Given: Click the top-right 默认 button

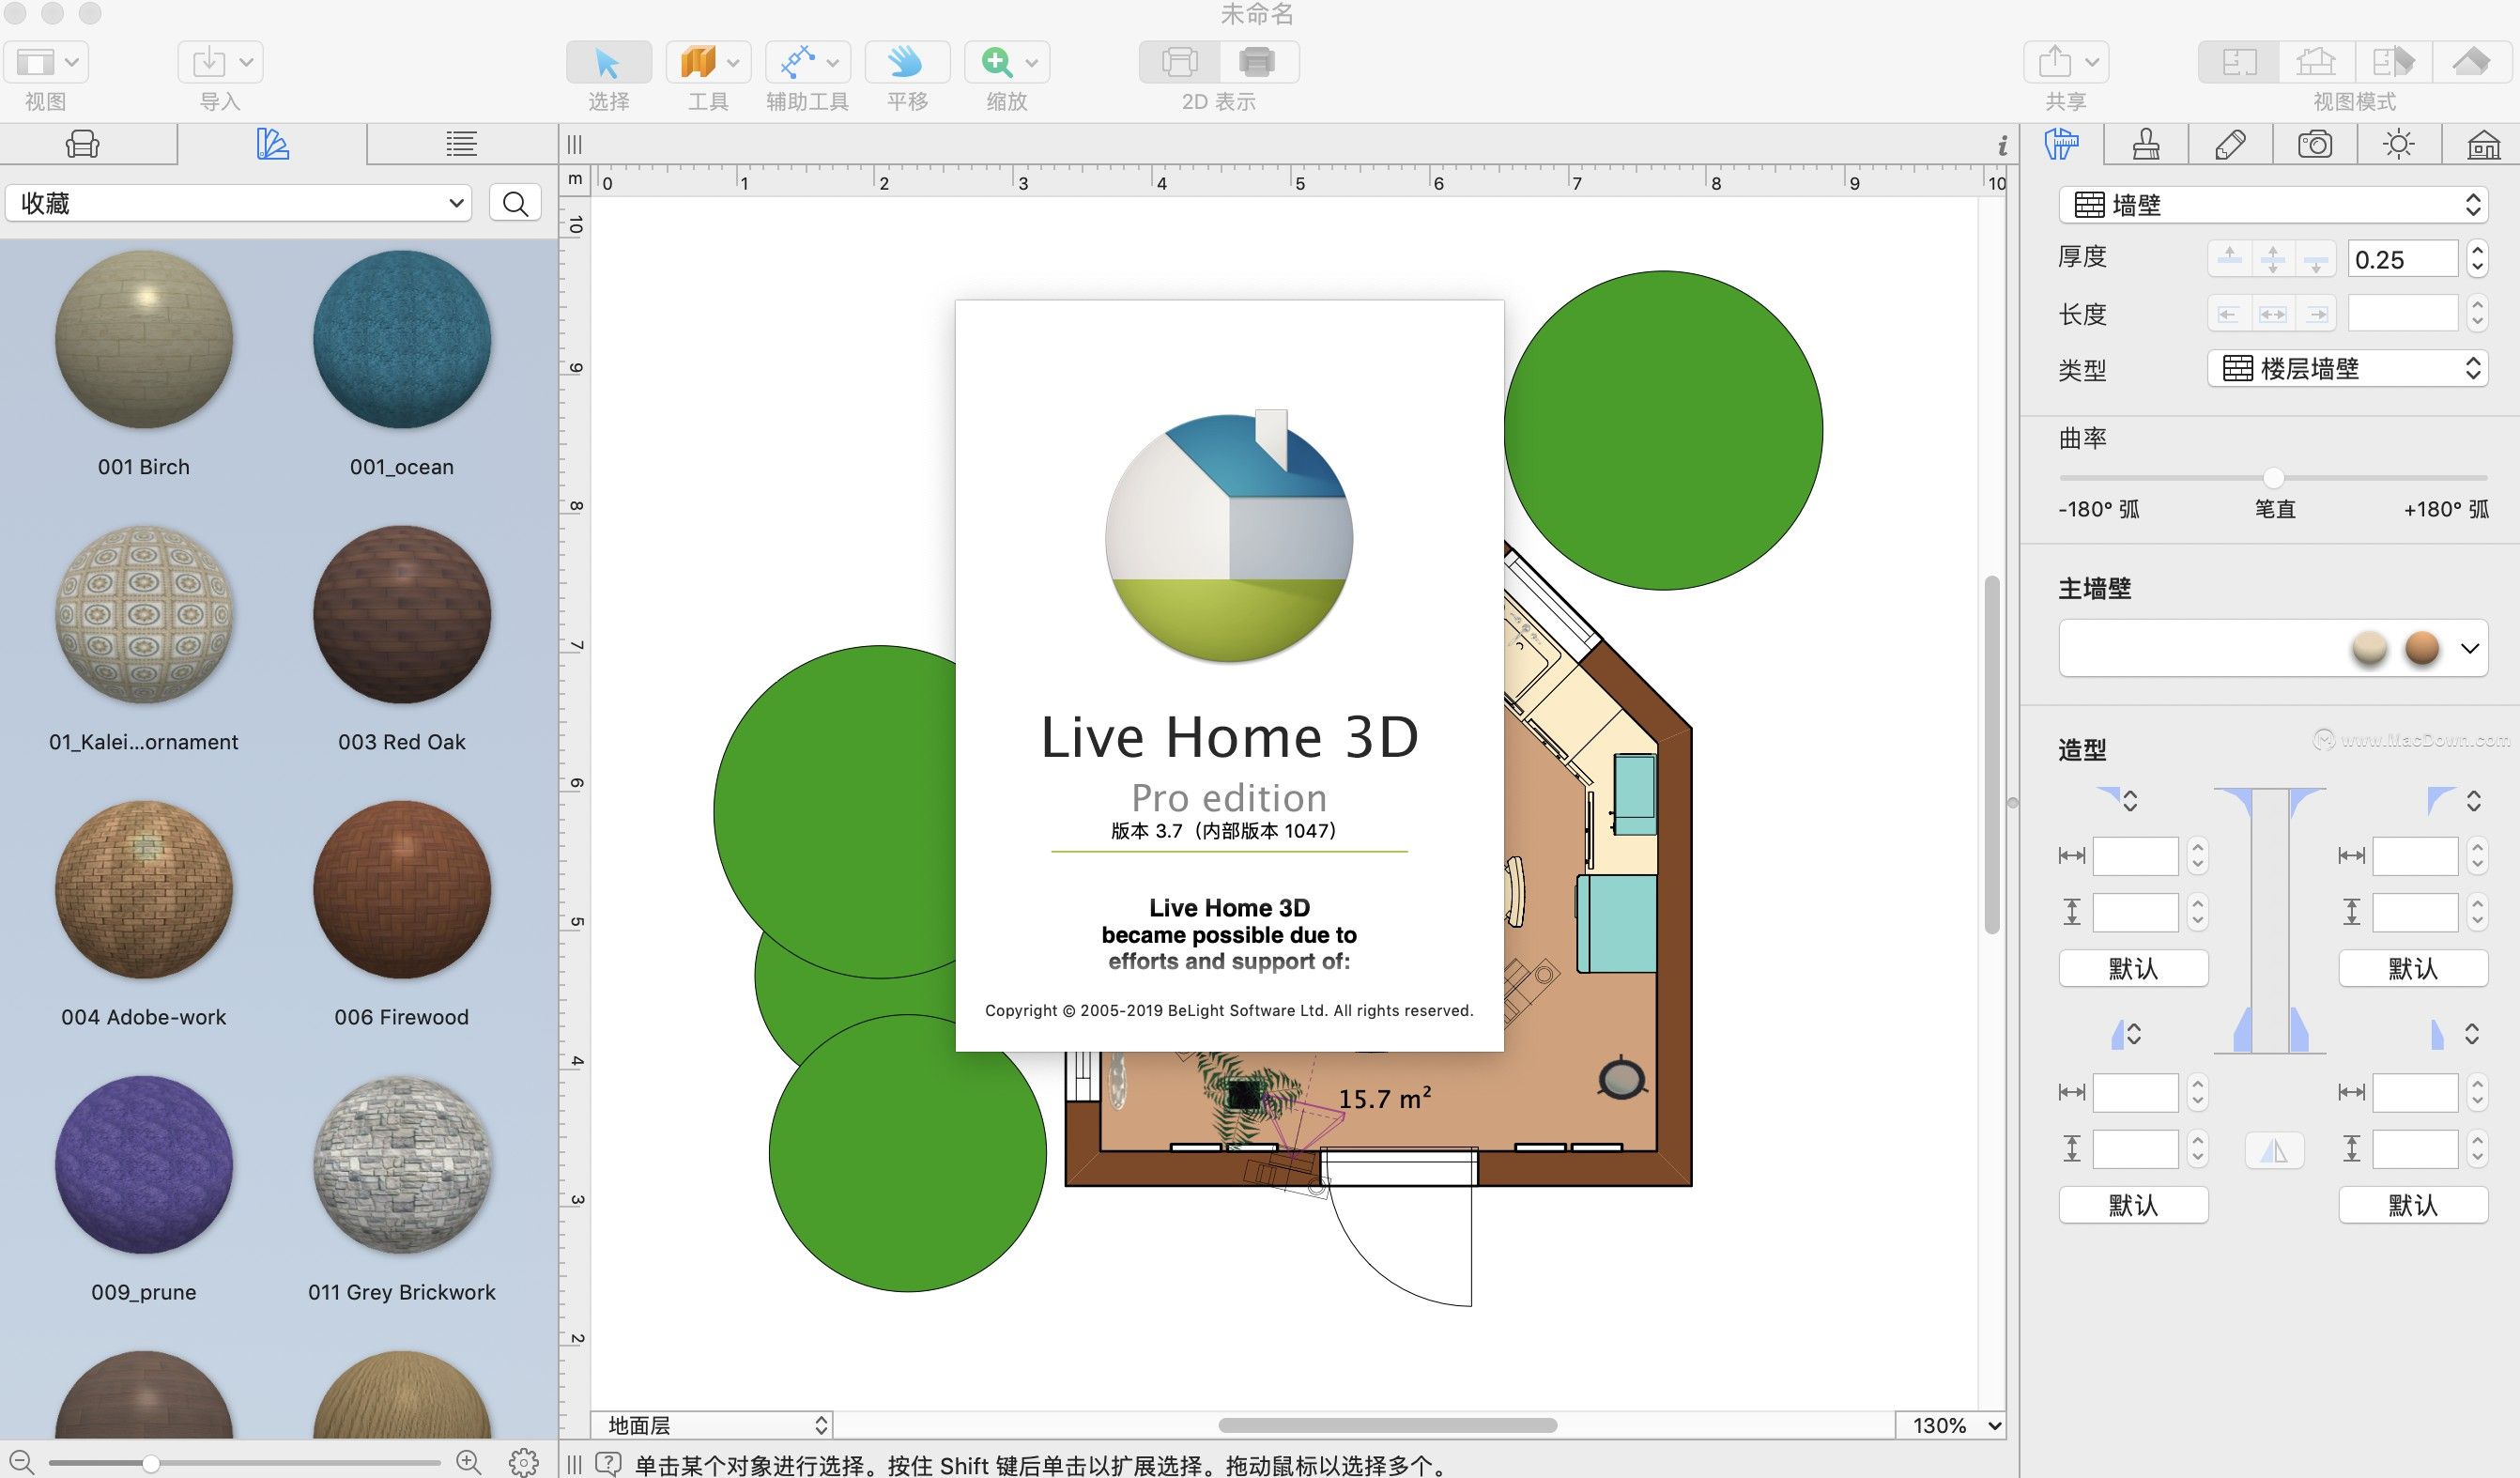Looking at the screenshot, I should tap(2412, 968).
